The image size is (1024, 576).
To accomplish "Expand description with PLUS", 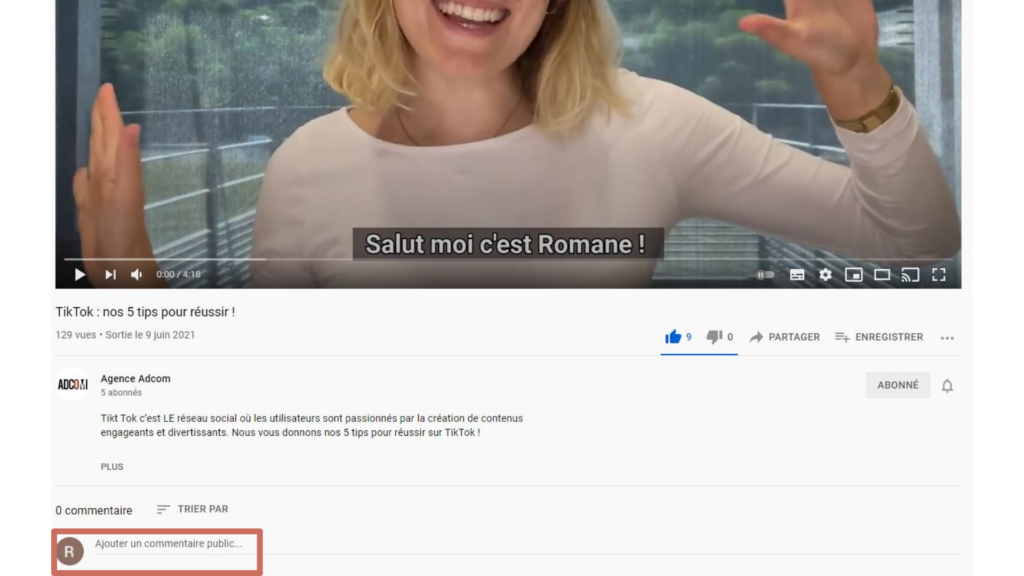I will pos(112,466).
